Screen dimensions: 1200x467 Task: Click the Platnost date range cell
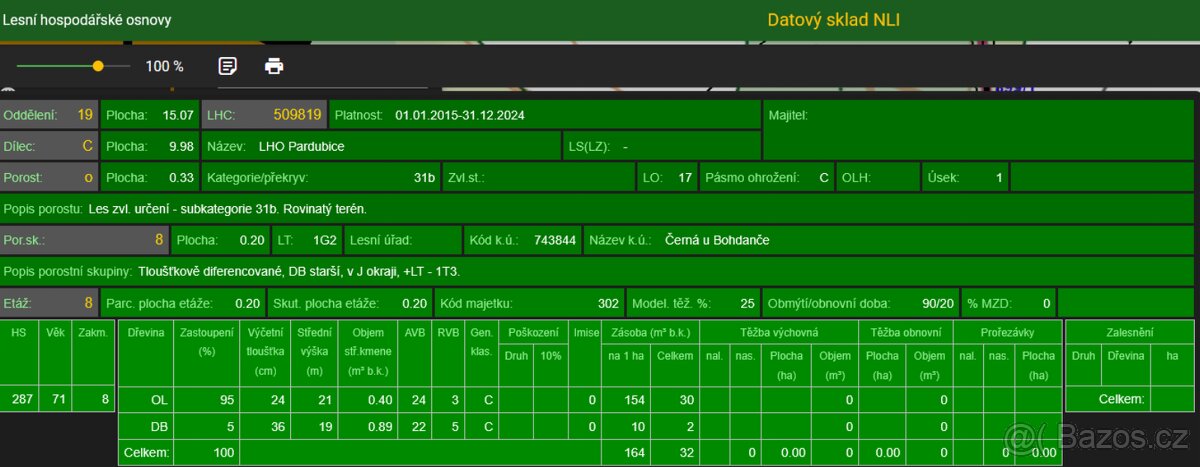(x=544, y=115)
